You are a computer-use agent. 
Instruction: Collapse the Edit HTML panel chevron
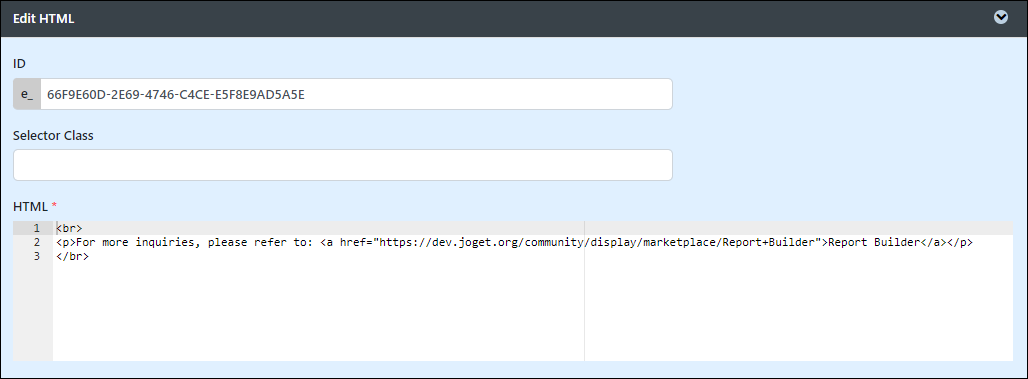(1000, 18)
